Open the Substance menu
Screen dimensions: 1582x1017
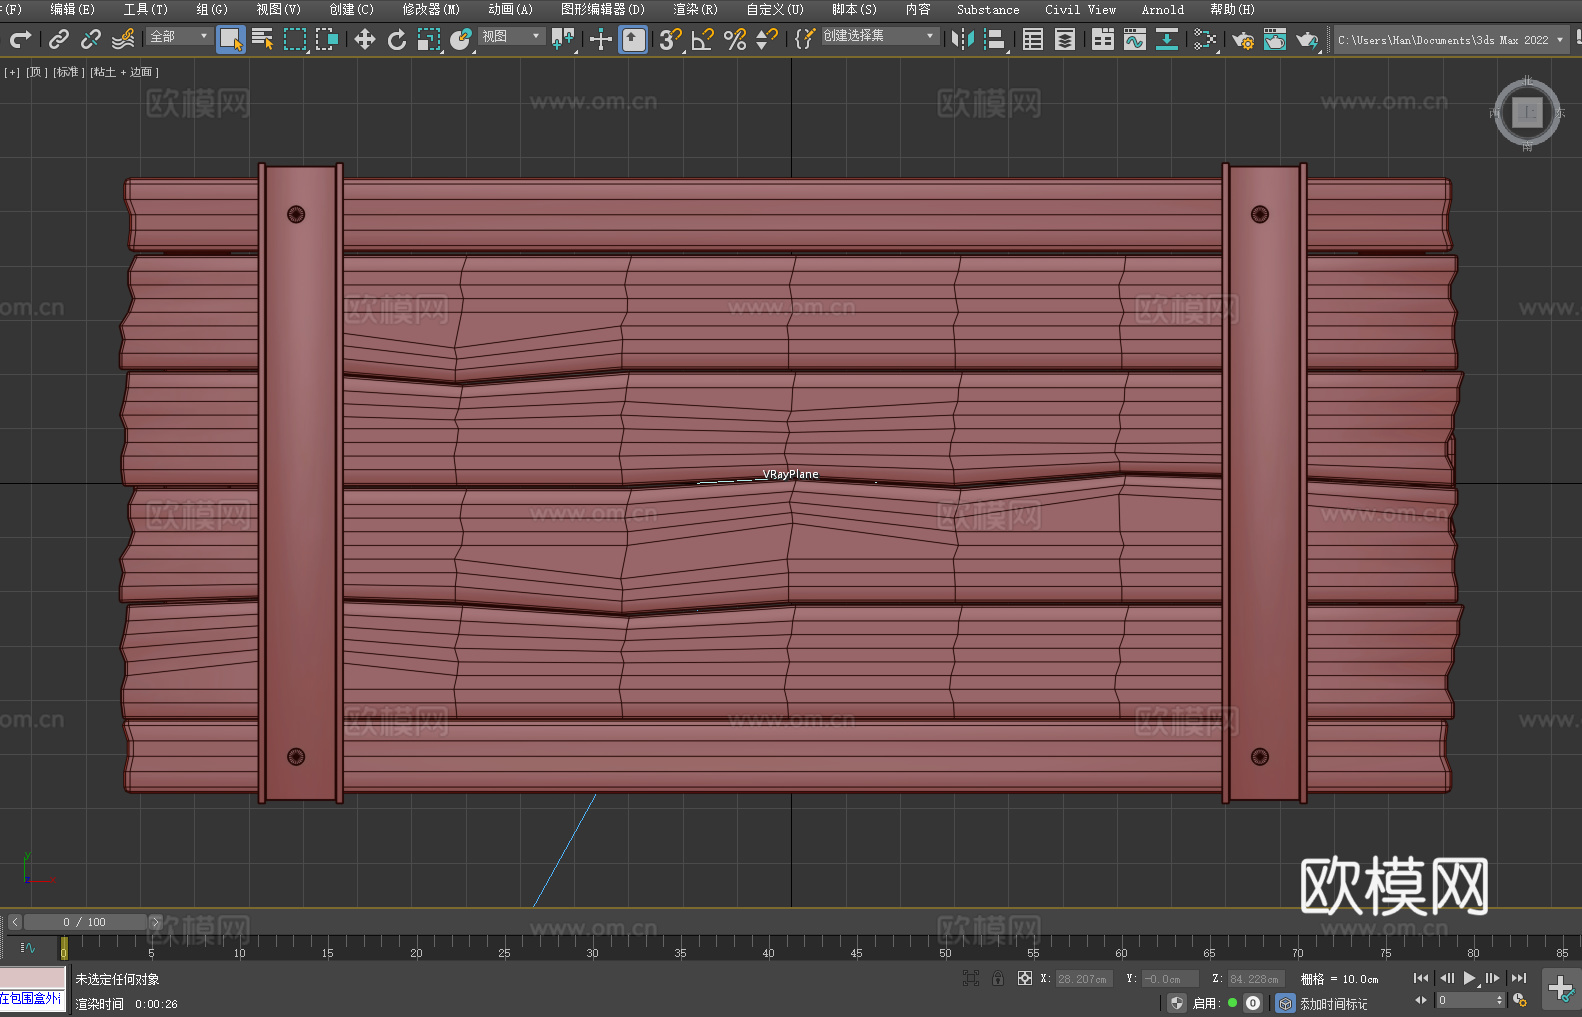(x=988, y=9)
